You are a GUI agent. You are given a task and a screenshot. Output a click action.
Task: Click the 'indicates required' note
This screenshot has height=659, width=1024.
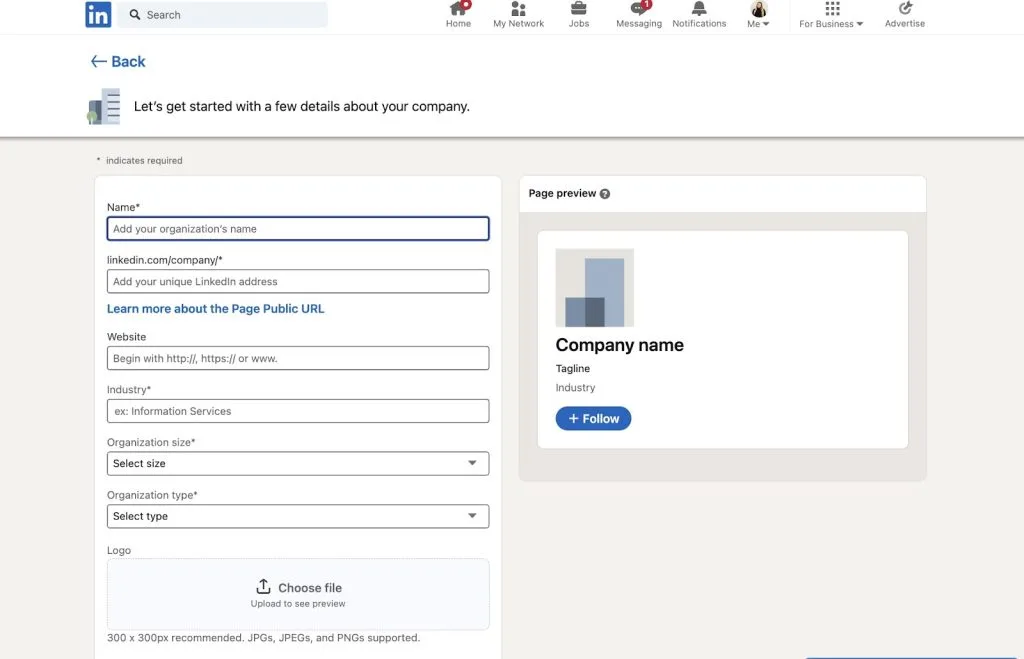[144, 161]
